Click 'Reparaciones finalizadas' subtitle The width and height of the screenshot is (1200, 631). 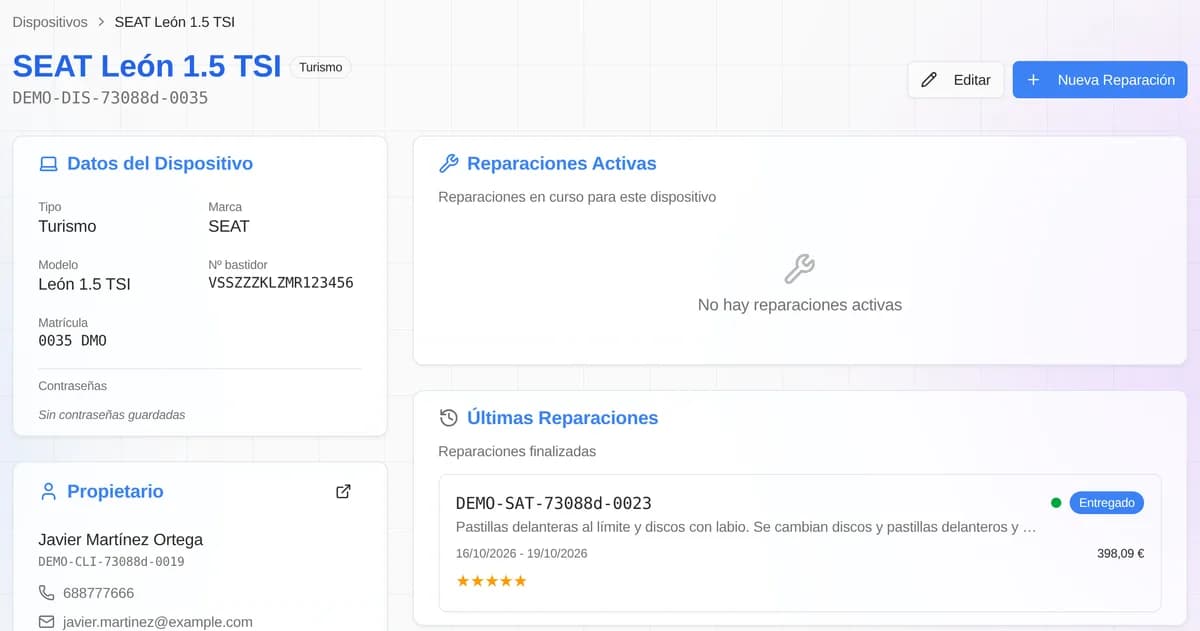pyautogui.click(x=517, y=452)
